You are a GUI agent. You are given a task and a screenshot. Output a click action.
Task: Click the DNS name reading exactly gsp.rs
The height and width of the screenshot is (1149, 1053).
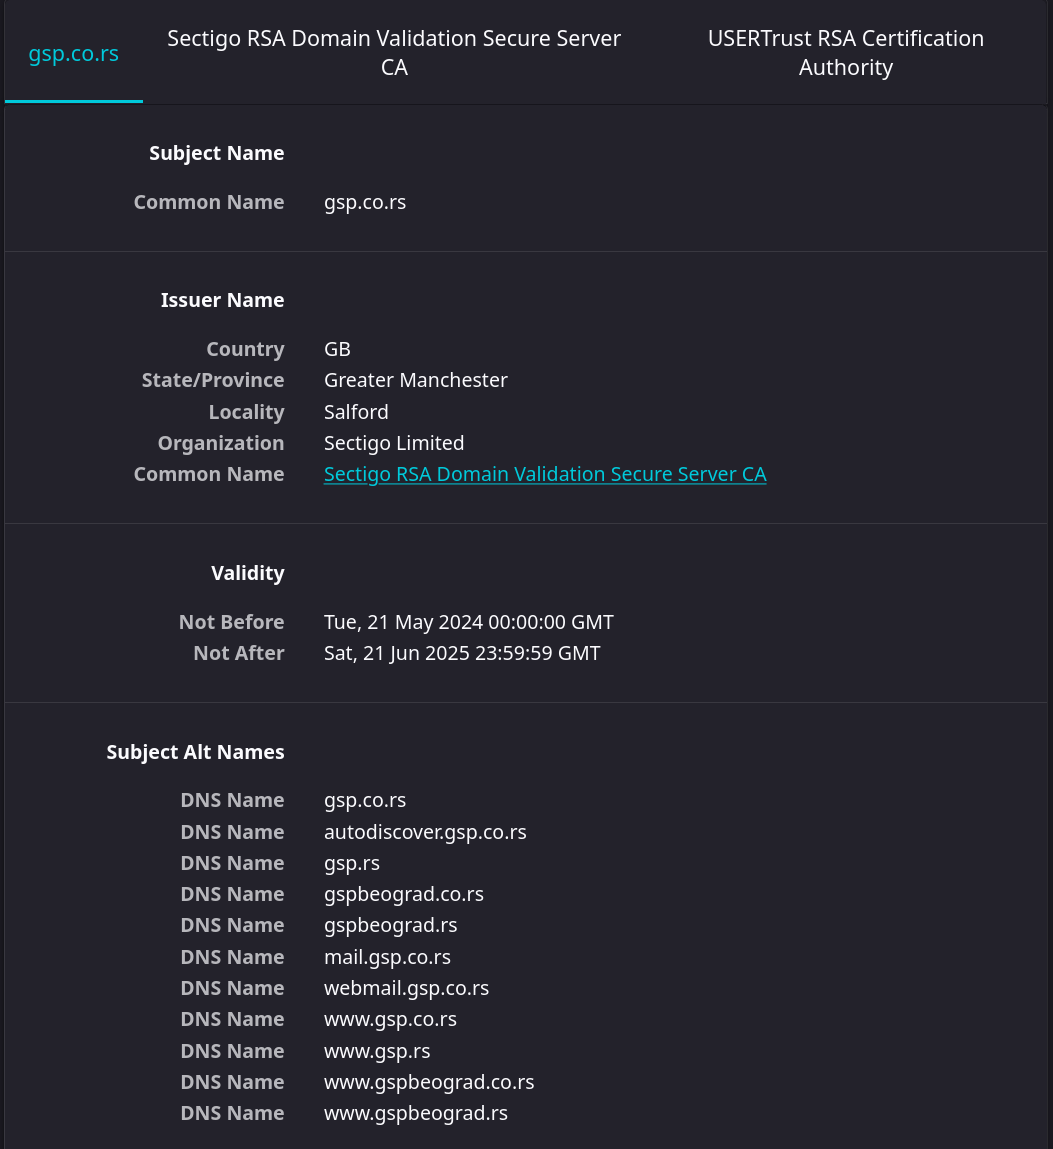click(x=352, y=863)
